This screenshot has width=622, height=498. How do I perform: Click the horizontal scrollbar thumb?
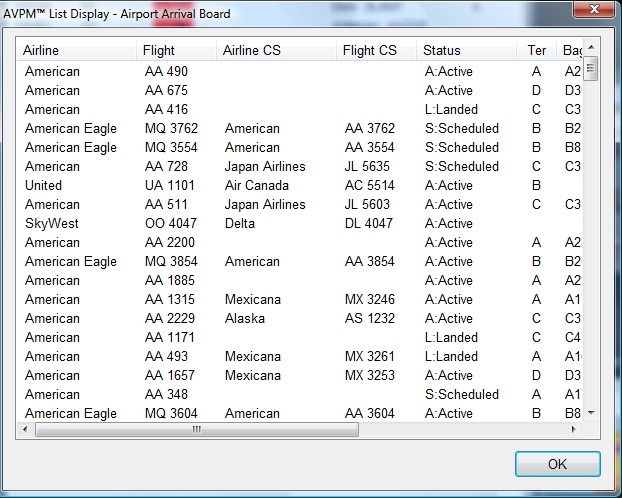[196, 429]
